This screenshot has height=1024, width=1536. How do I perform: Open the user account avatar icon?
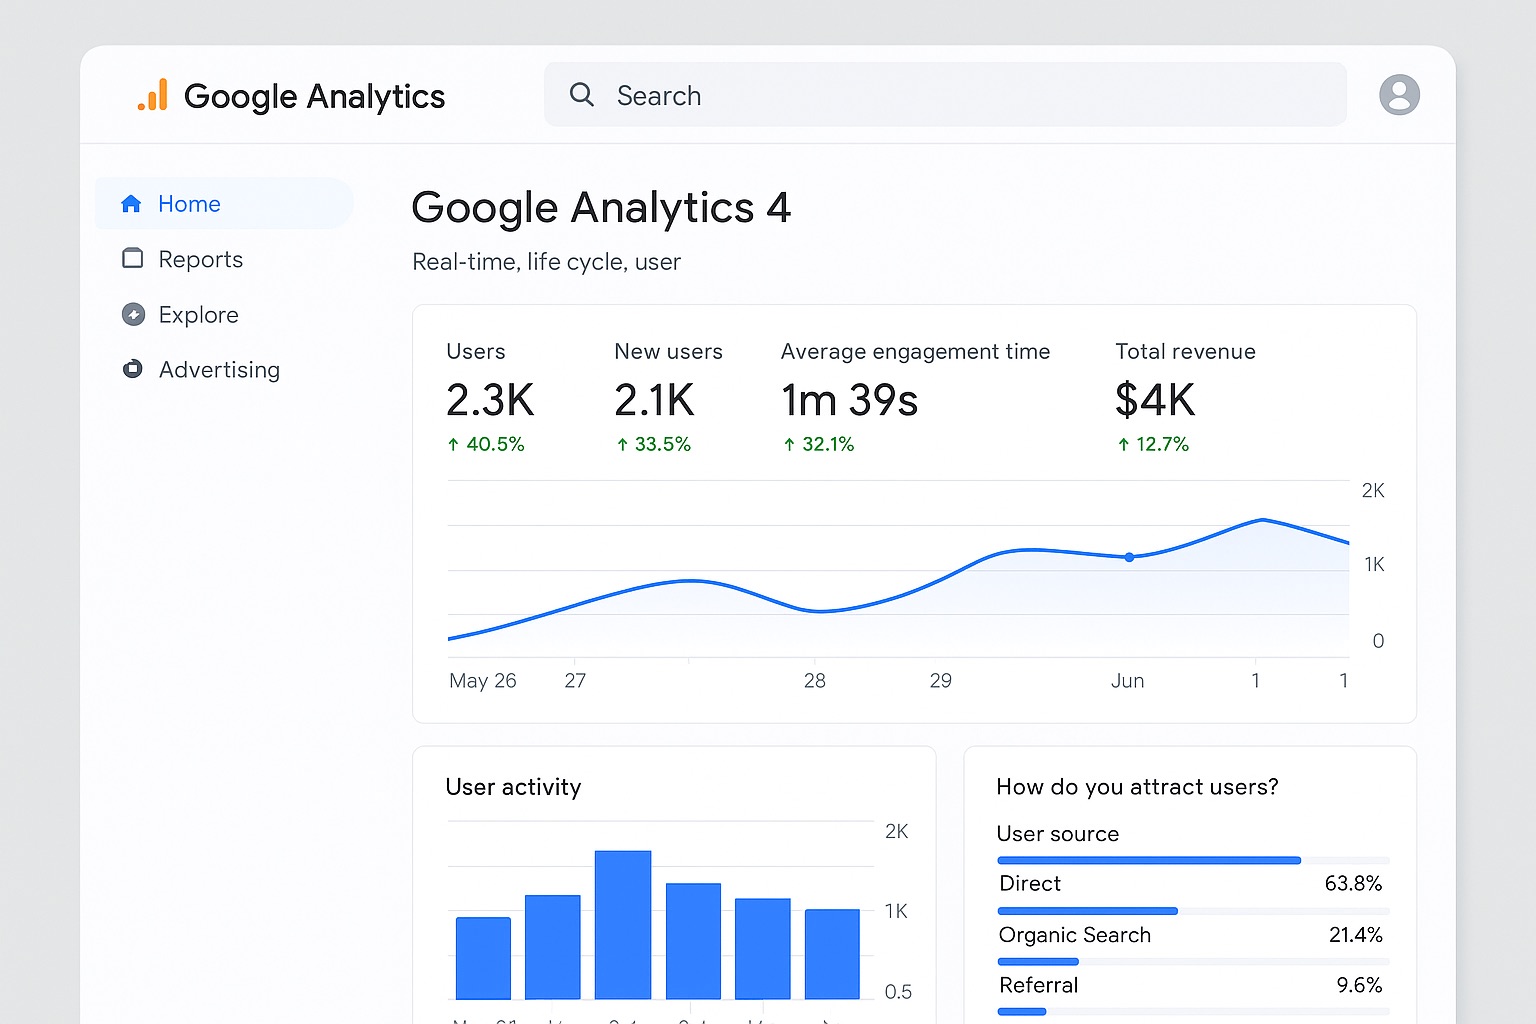pos(1398,95)
